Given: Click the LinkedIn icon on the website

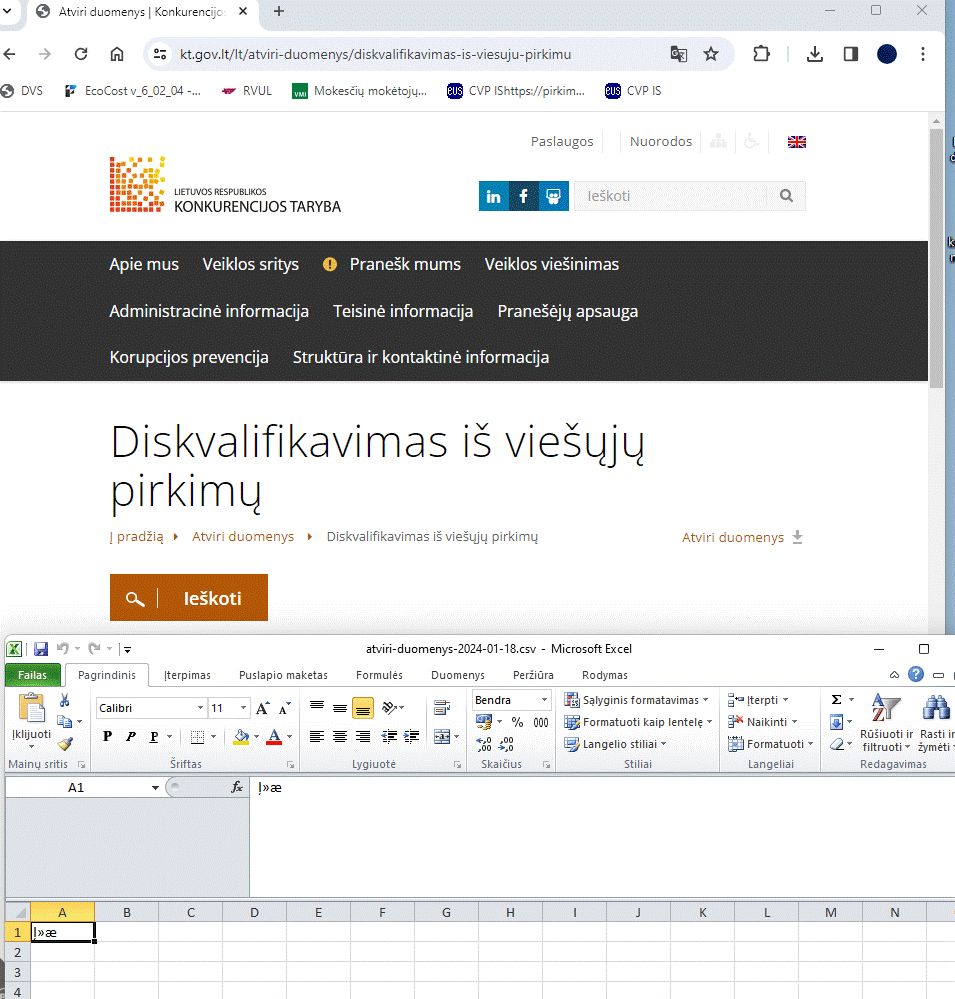Looking at the screenshot, I should (x=493, y=196).
